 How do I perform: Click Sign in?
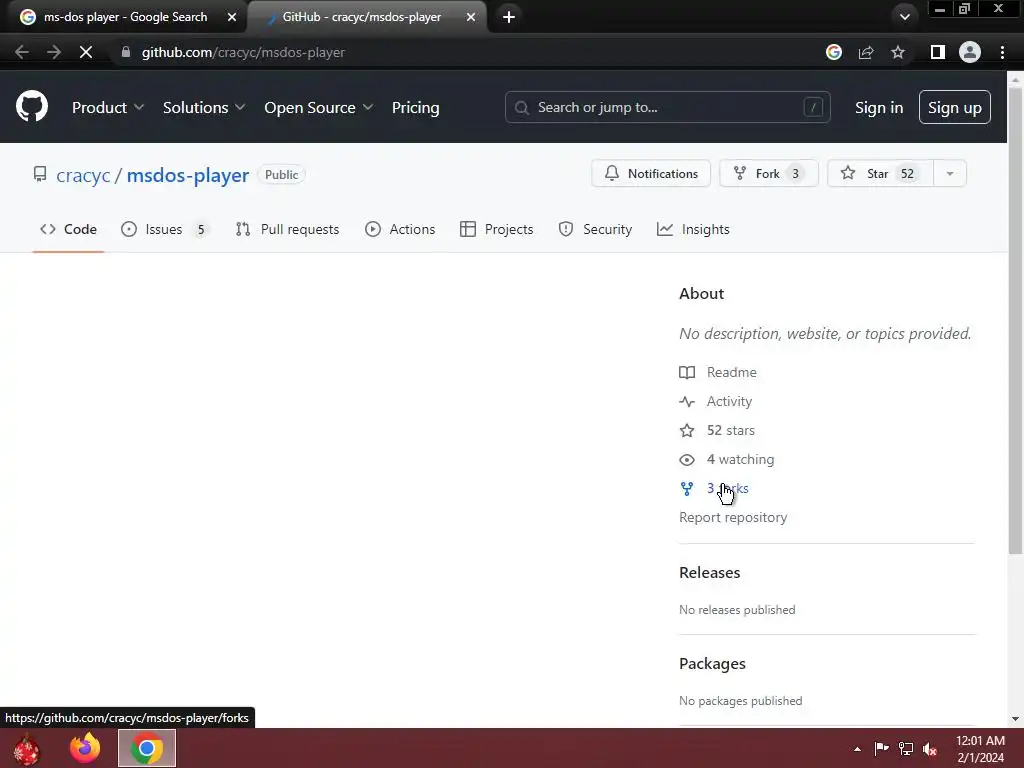tap(879, 108)
